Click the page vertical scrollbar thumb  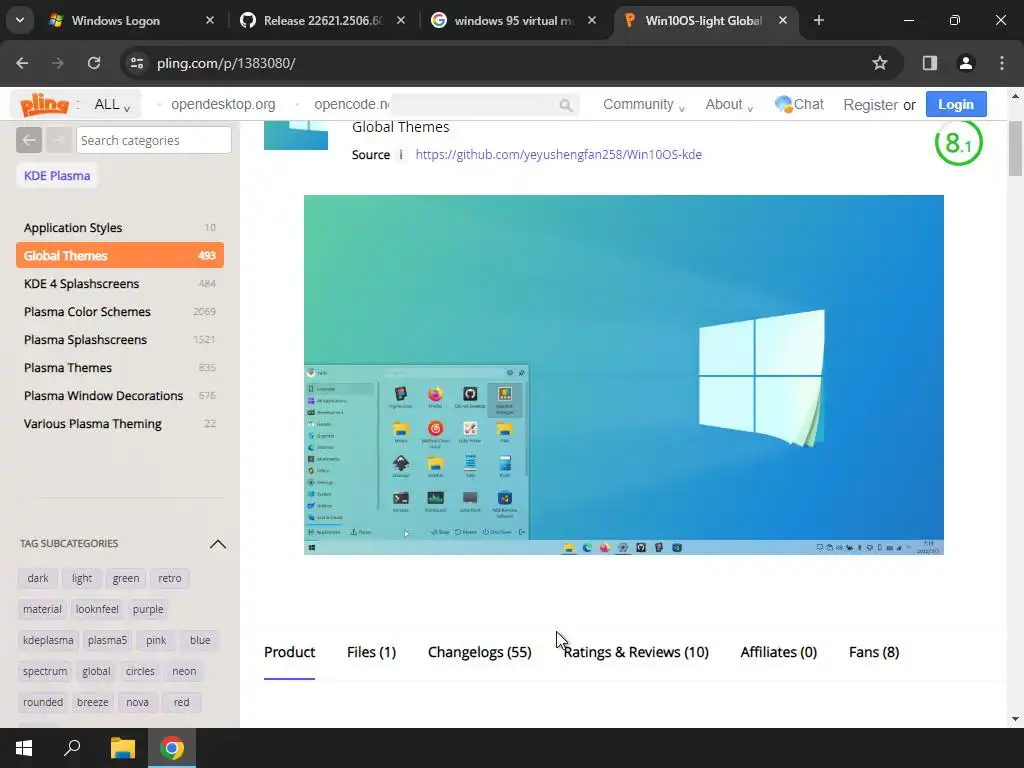(1015, 148)
